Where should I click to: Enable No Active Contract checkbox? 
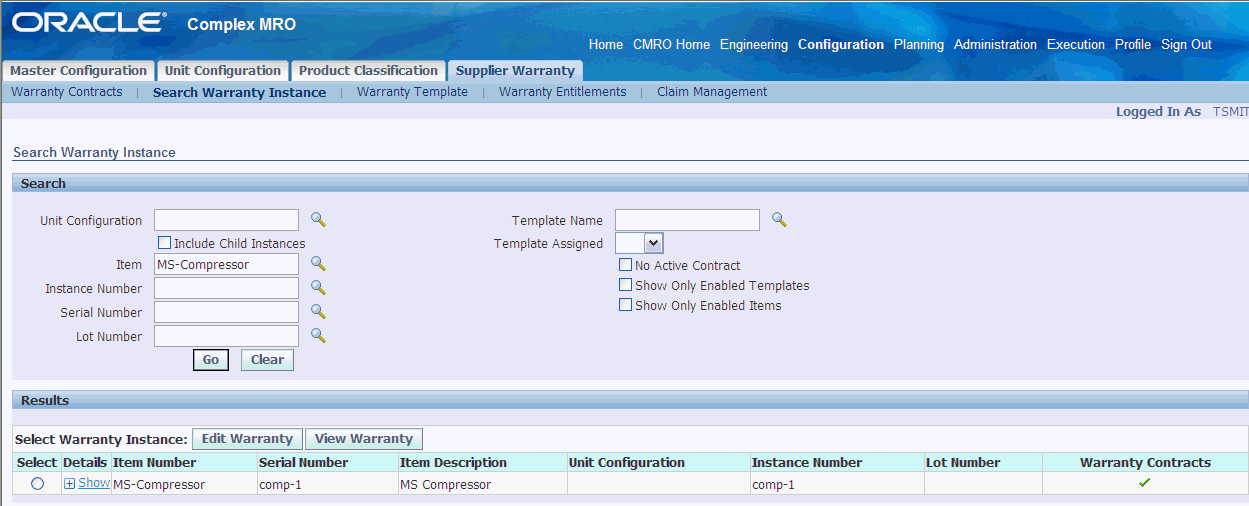click(625, 265)
